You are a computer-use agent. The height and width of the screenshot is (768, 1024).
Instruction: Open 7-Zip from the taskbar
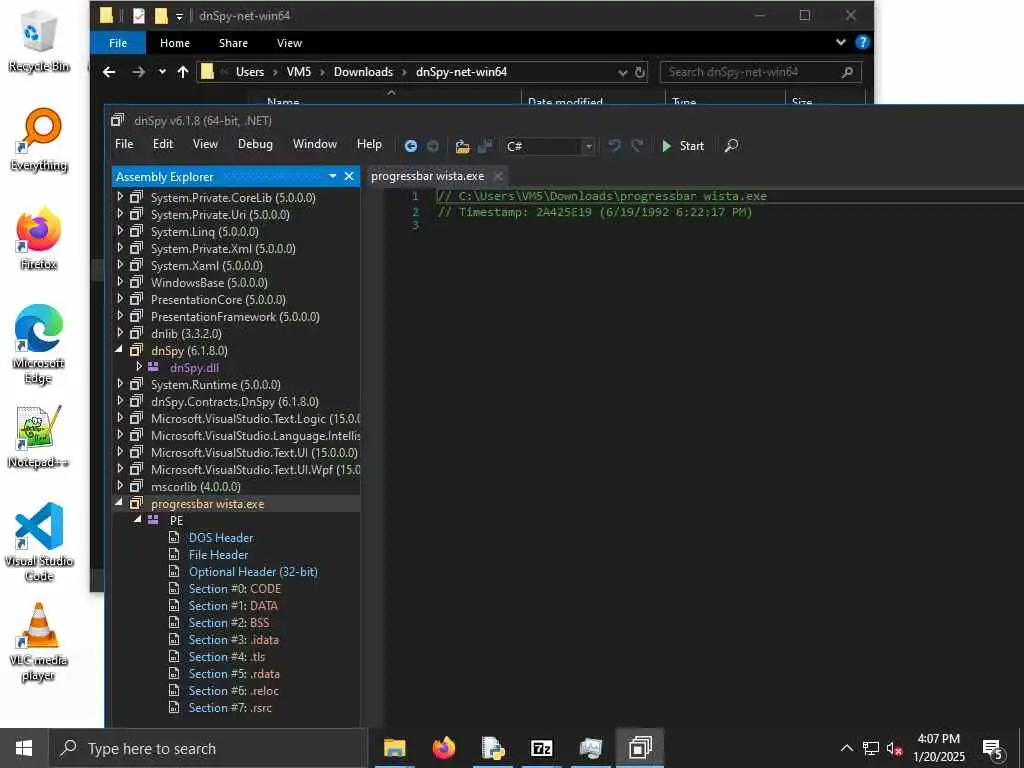coord(541,748)
